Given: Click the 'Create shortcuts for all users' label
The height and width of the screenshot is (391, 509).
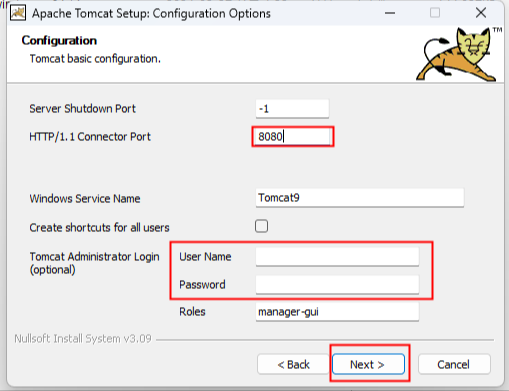Looking at the screenshot, I should (99, 228).
